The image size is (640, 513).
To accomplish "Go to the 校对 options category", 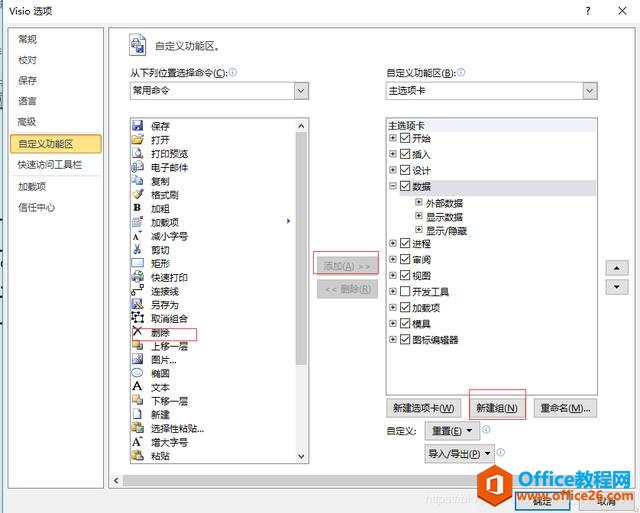I will 27,60.
